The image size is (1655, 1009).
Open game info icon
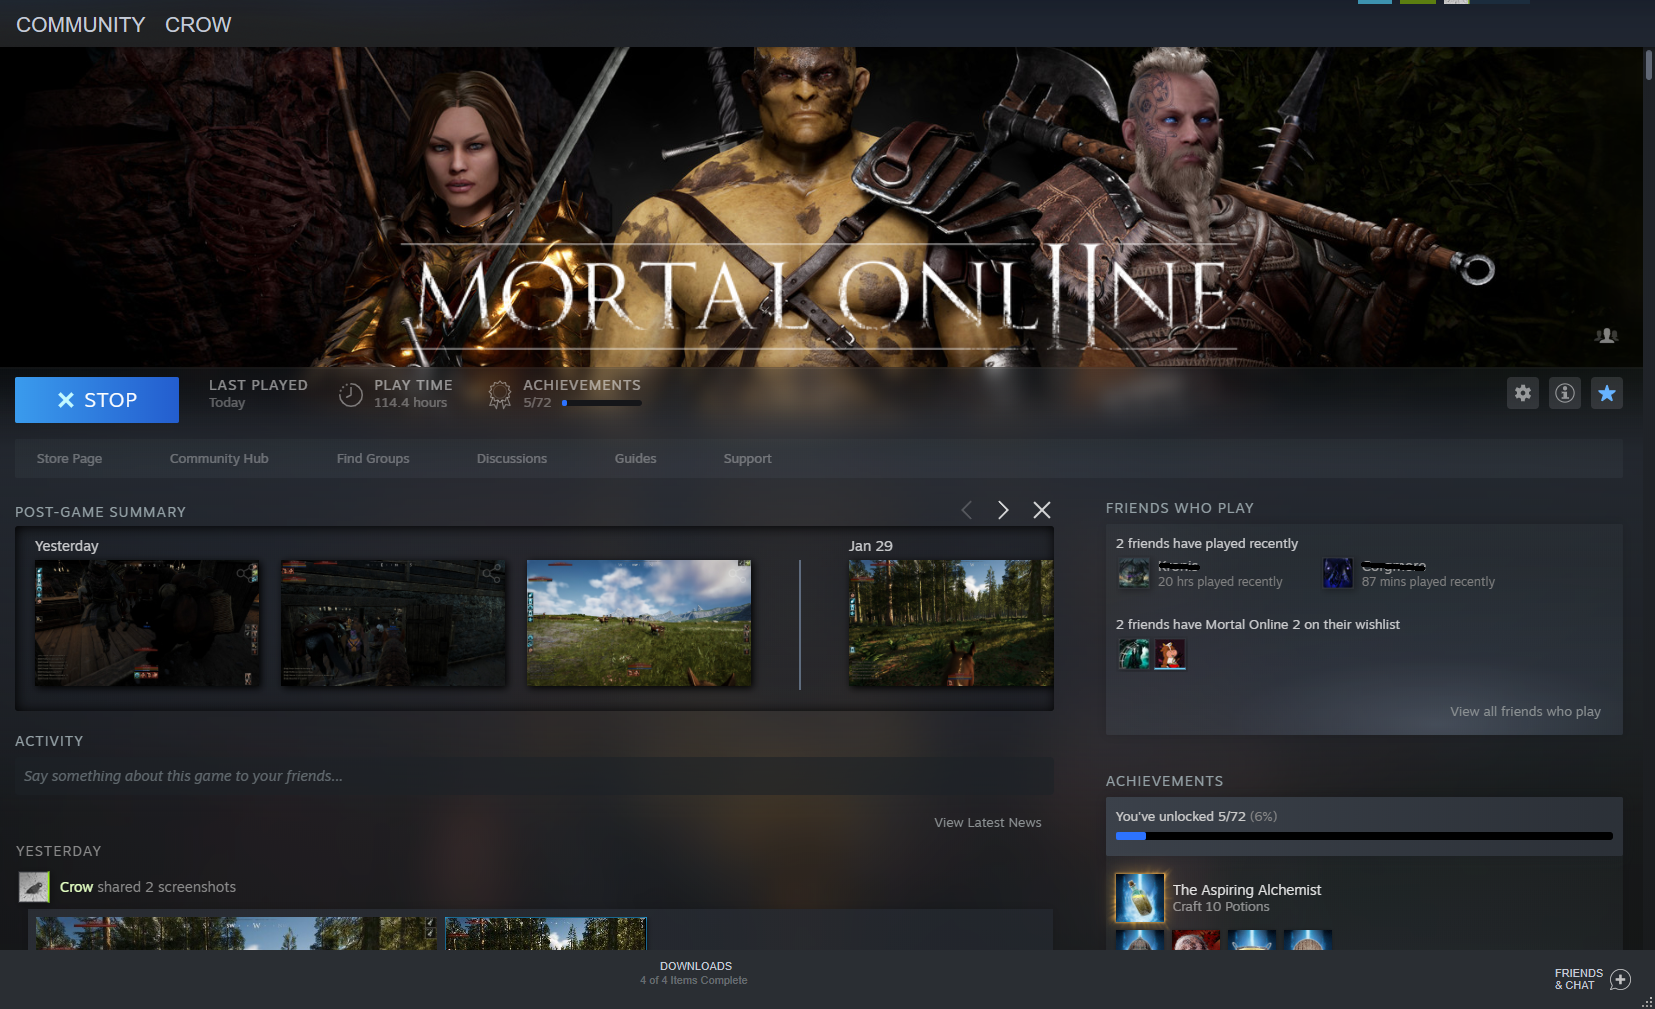(1565, 393)
